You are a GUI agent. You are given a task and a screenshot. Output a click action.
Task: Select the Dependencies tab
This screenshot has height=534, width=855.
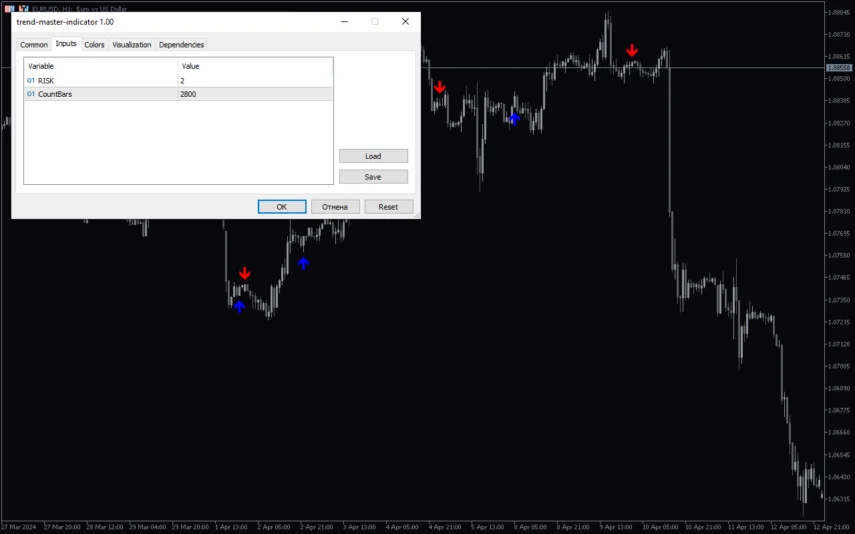point(181,45)
